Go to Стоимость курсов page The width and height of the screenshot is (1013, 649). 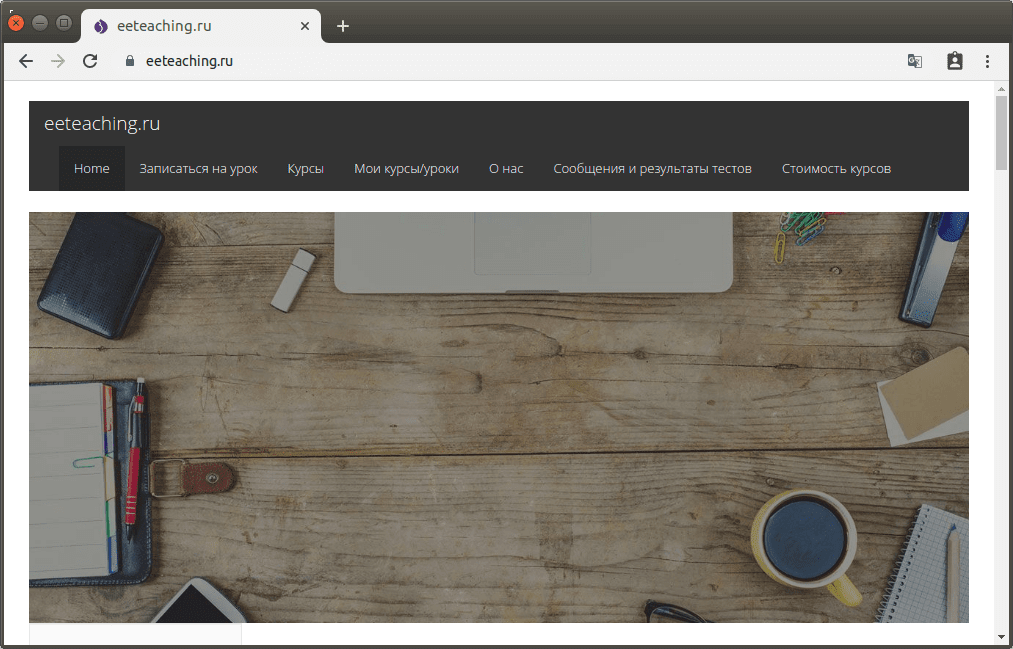[836, 169]
